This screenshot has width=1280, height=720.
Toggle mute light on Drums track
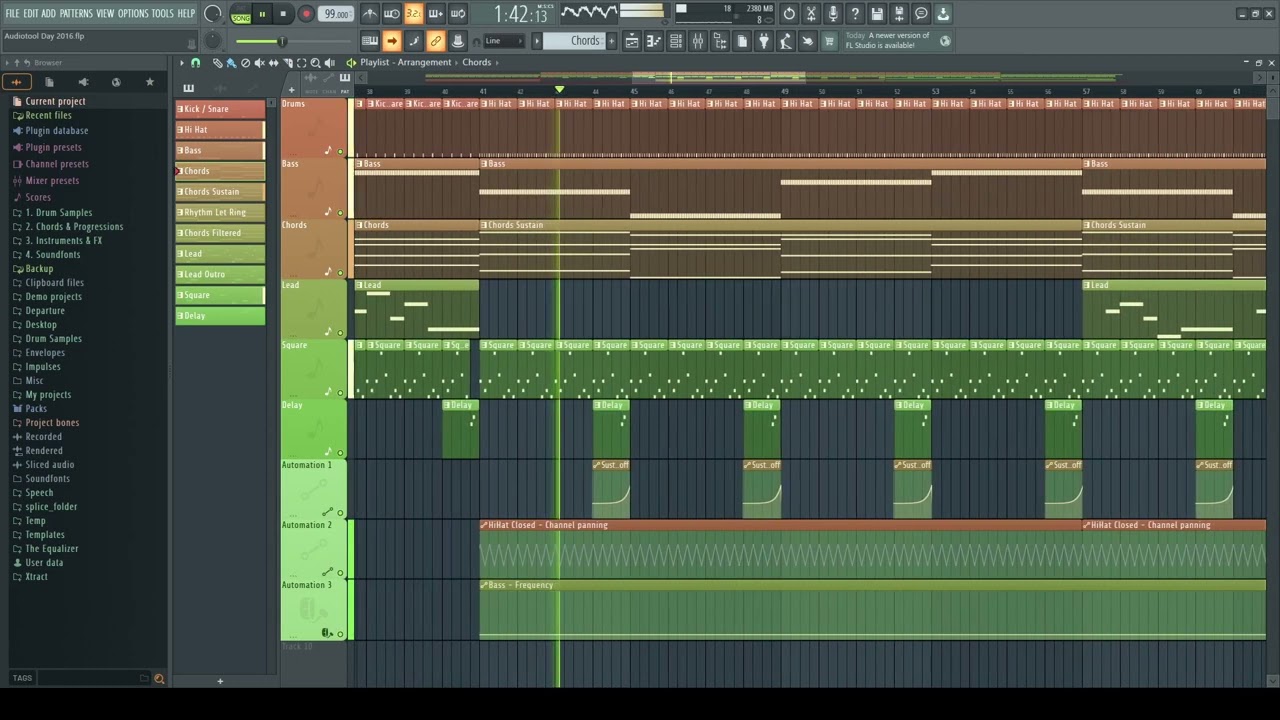[340, 152]
